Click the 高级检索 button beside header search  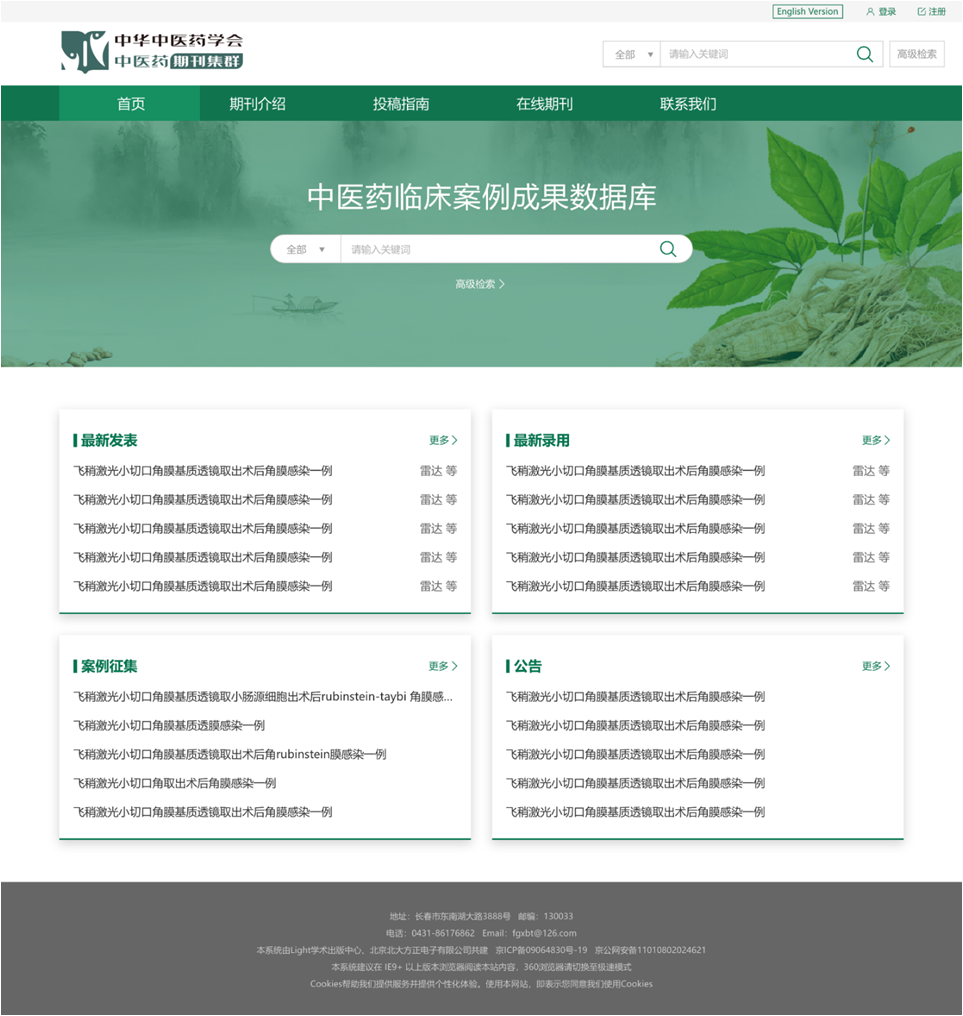[916, 54]
